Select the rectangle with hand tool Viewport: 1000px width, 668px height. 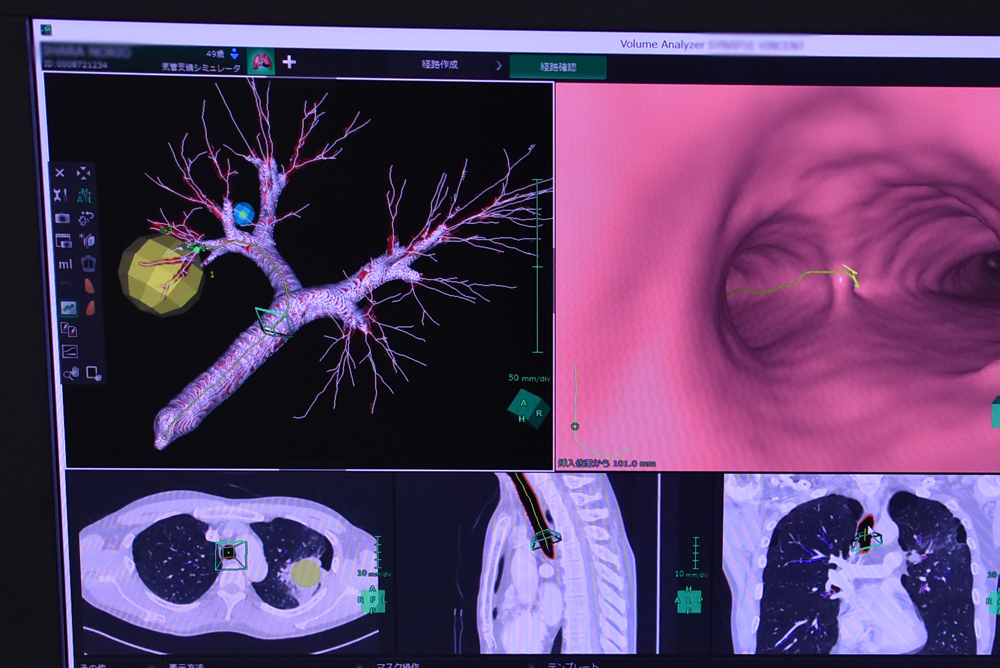(94, 373)
